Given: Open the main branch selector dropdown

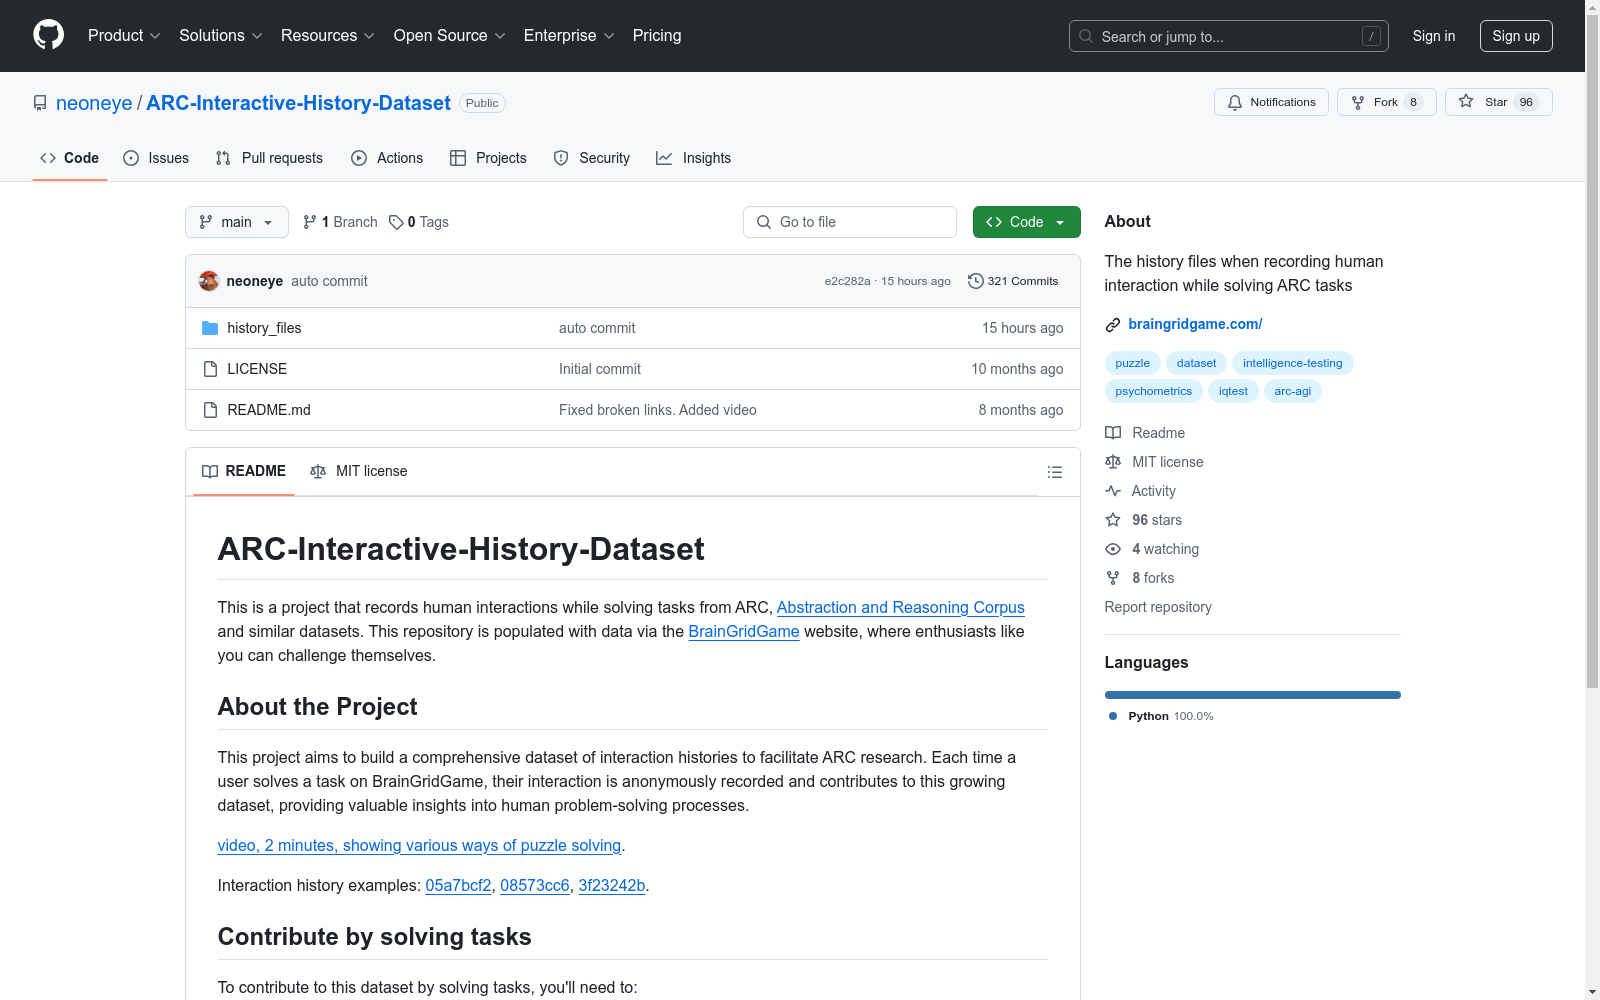Looking at the screenshot, I should pos(237,222).
